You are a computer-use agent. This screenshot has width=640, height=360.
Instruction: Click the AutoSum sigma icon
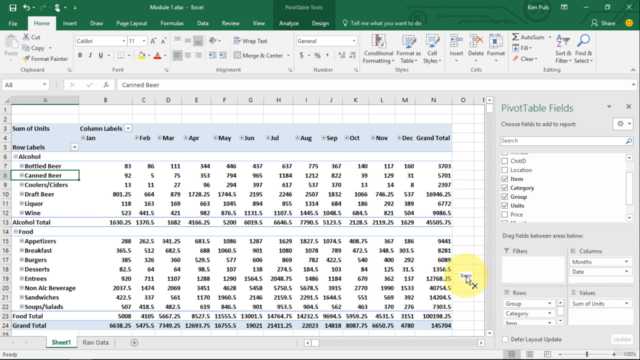coord(516,37)
